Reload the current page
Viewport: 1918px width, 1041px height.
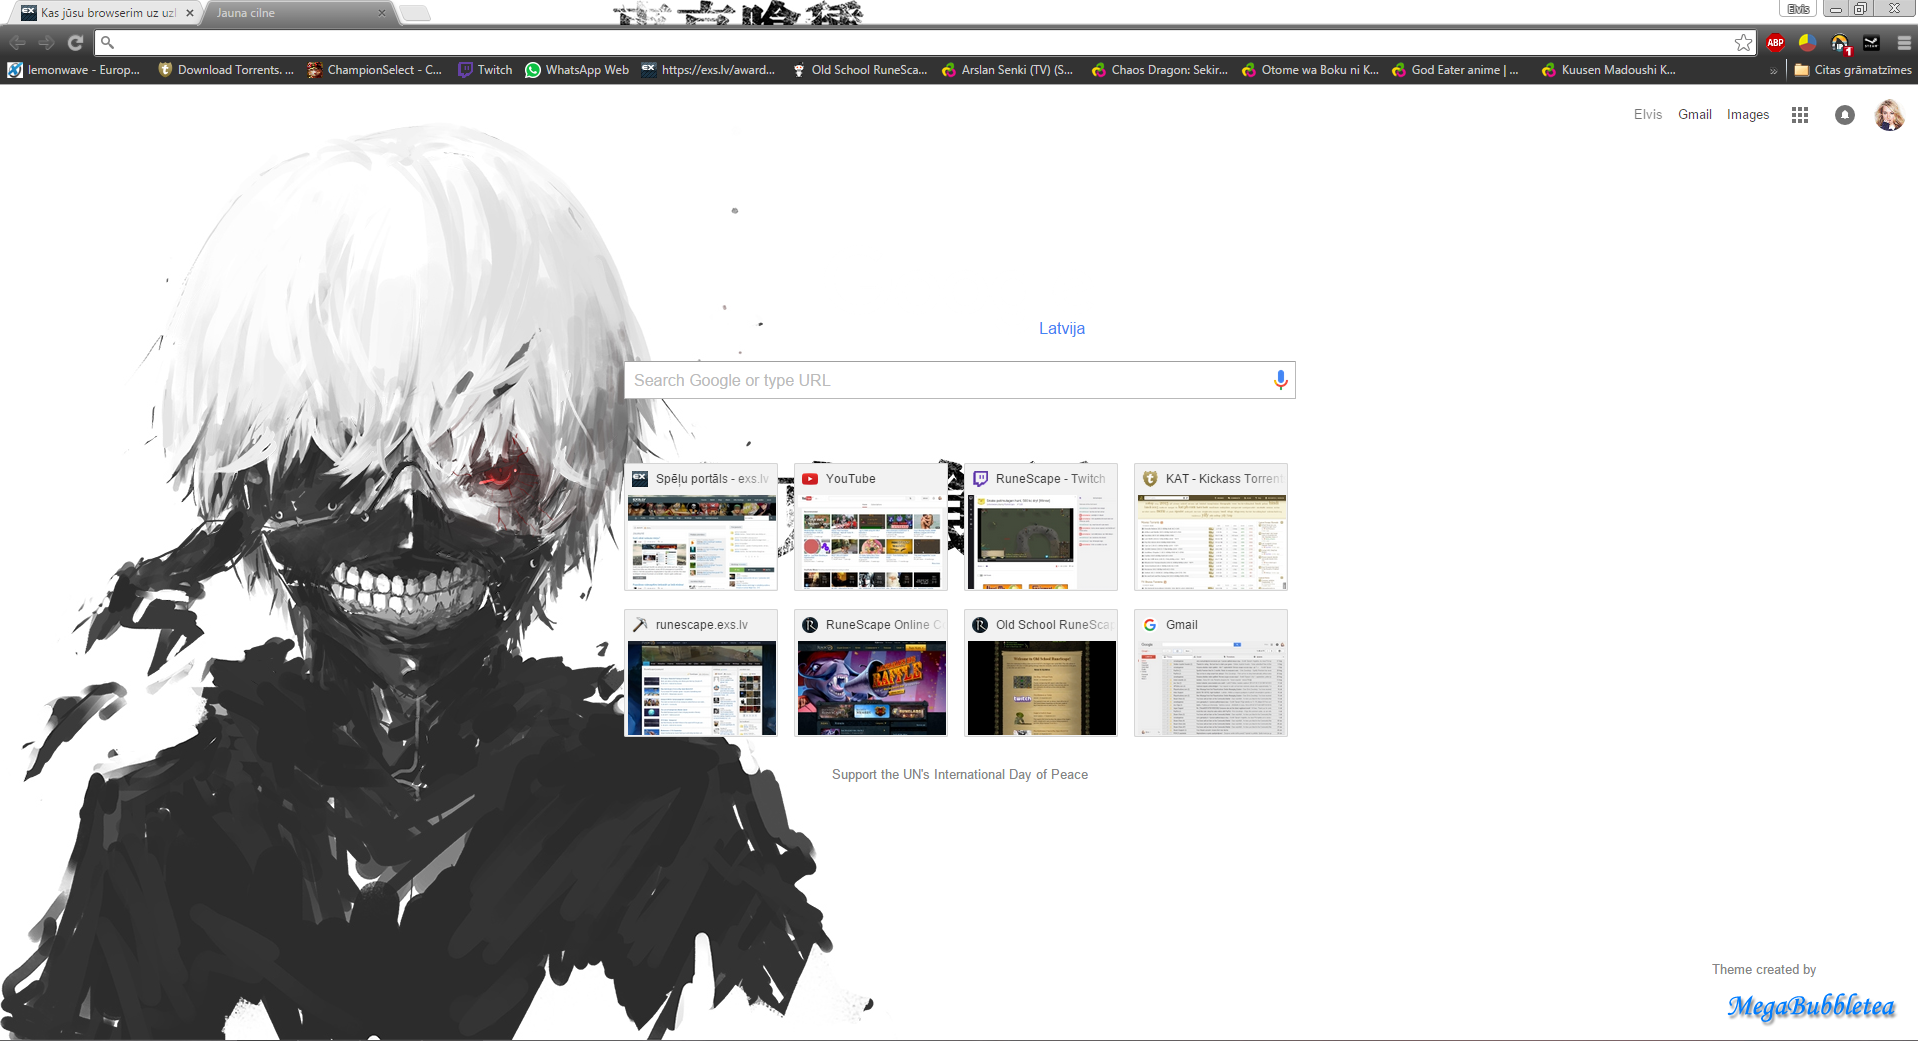pos(75,43)
